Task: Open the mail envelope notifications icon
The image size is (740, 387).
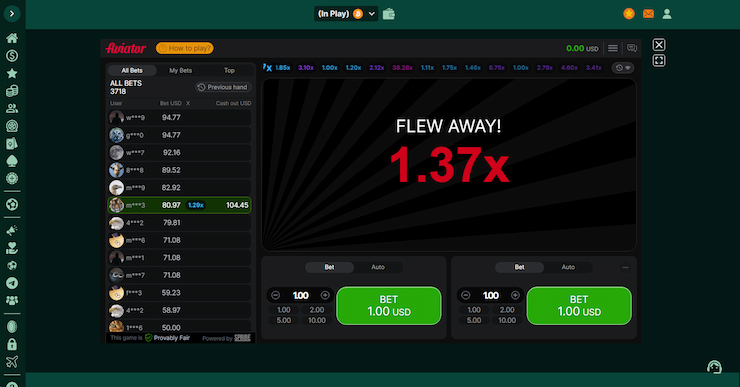Action: point(648,14)
